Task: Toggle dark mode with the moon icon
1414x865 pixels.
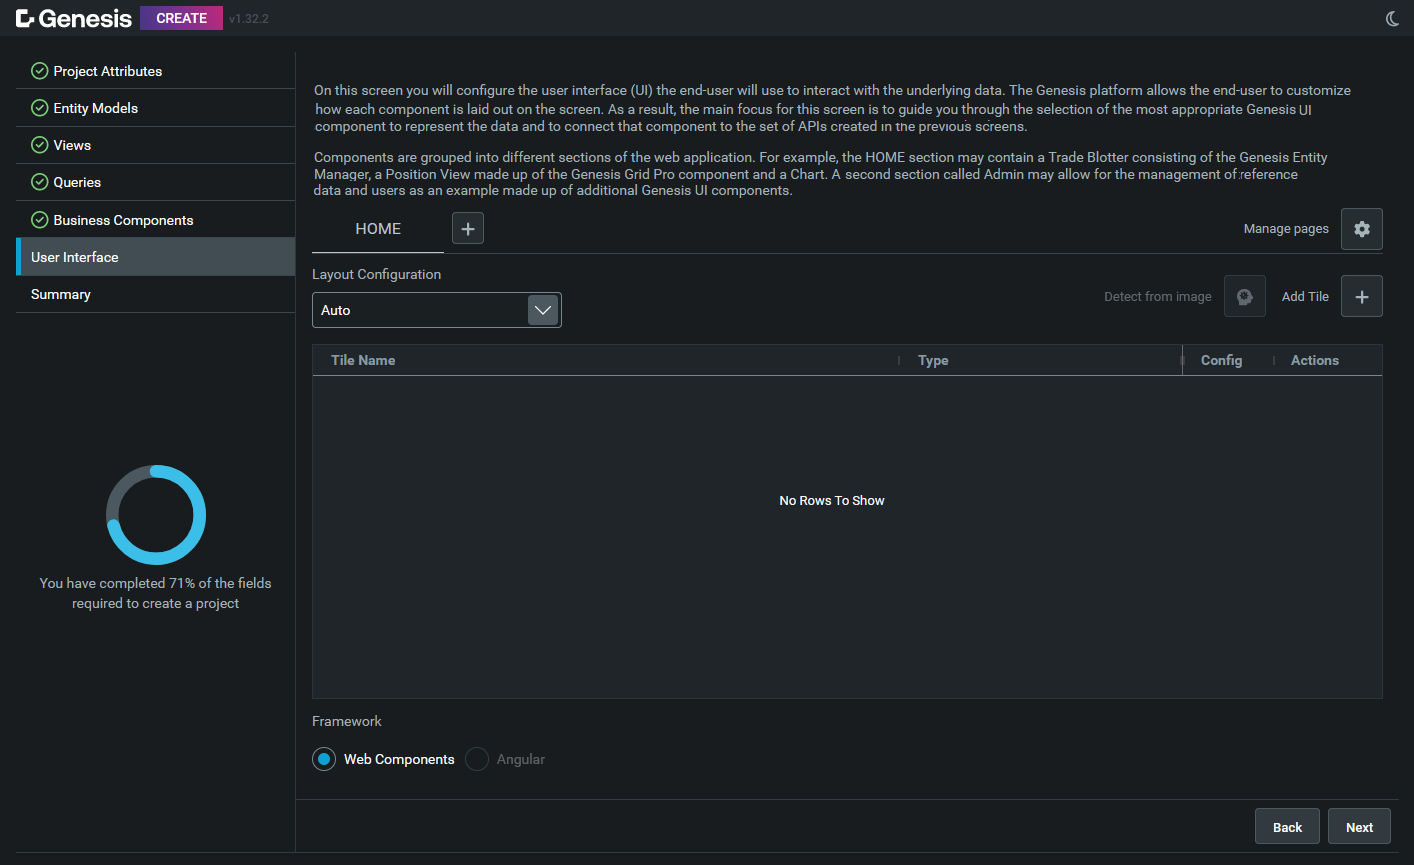Action: [x=1392, y=19]
